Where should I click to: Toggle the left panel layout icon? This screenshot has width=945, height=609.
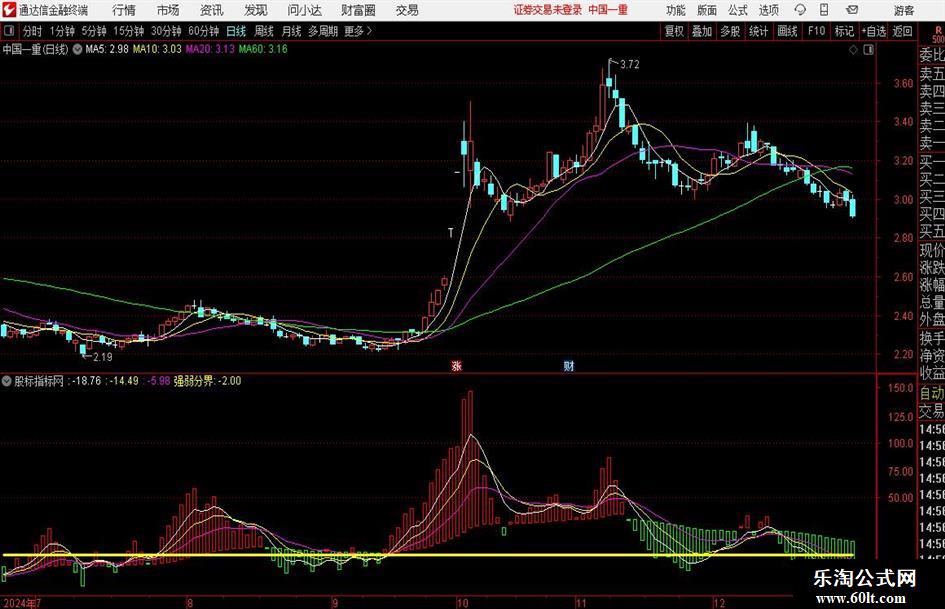[8, 31]
